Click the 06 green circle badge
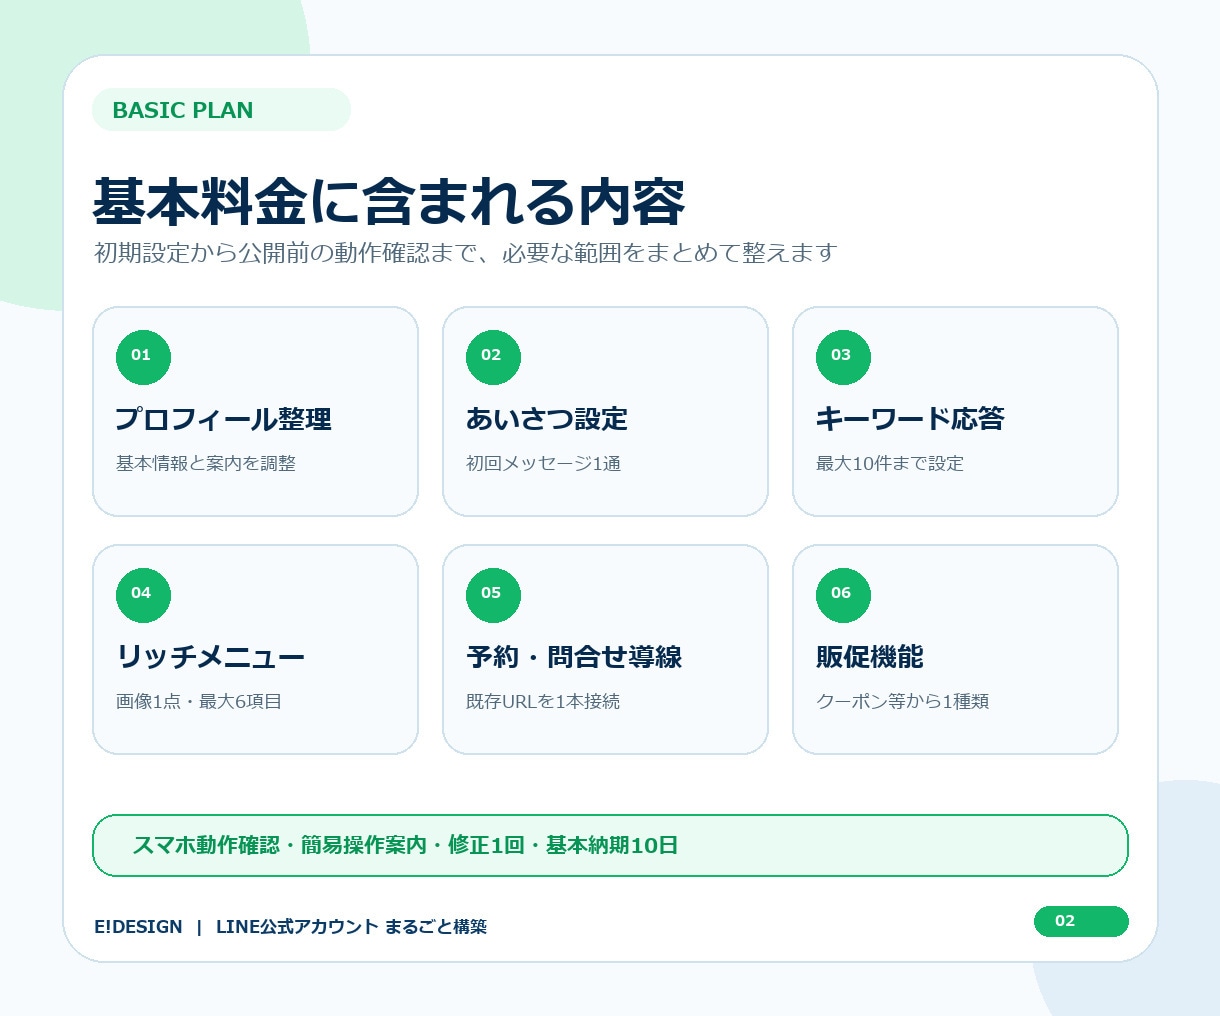Viewport: 1220px width, 1016px height. click(843, 595)
